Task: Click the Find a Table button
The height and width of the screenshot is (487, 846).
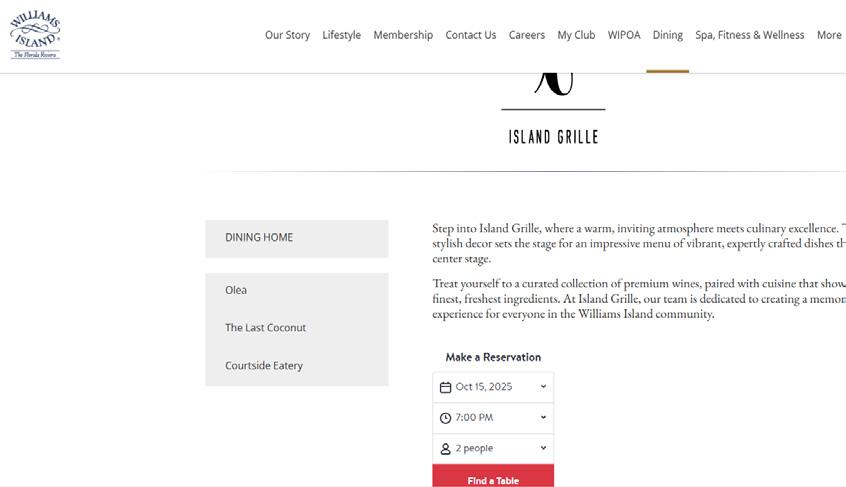Action: click(493, 476)
